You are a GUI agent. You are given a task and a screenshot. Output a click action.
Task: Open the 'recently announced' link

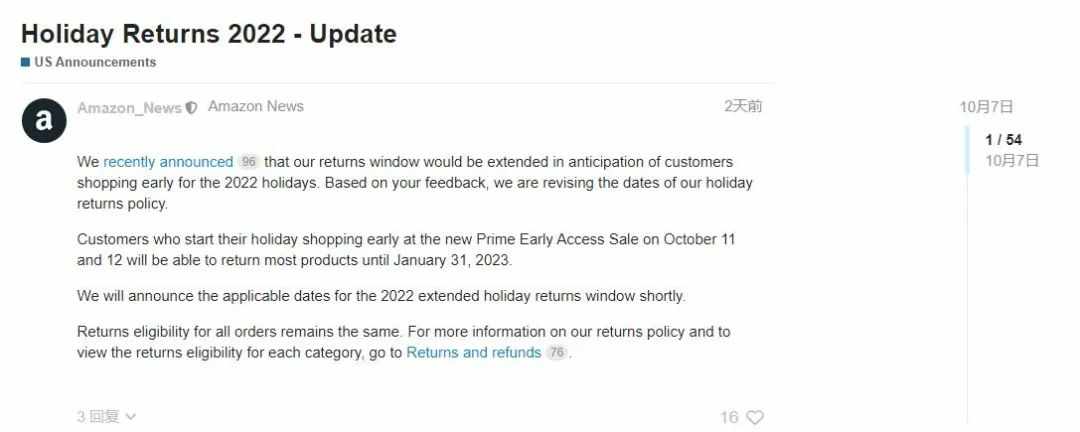(168, 162)
